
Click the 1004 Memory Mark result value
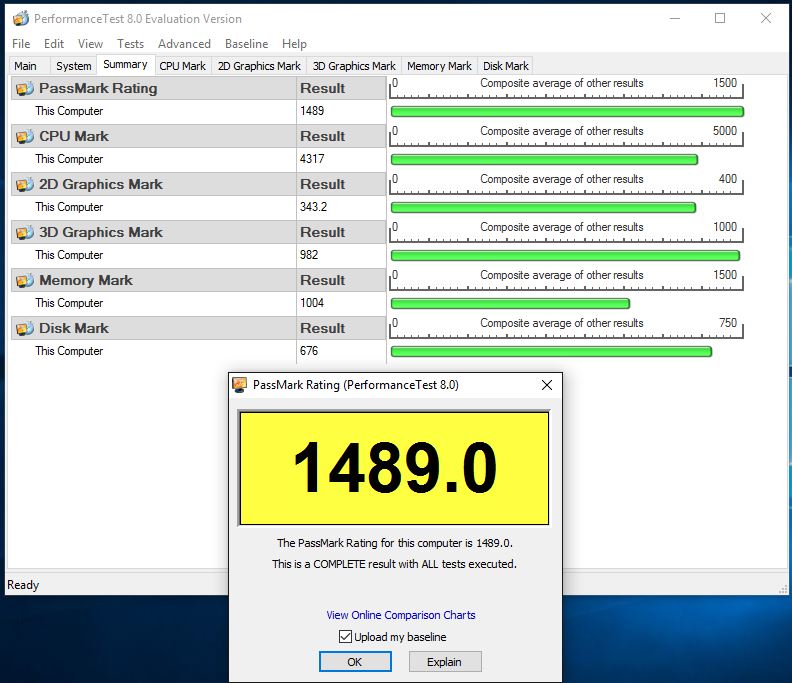tap(312, 303)
